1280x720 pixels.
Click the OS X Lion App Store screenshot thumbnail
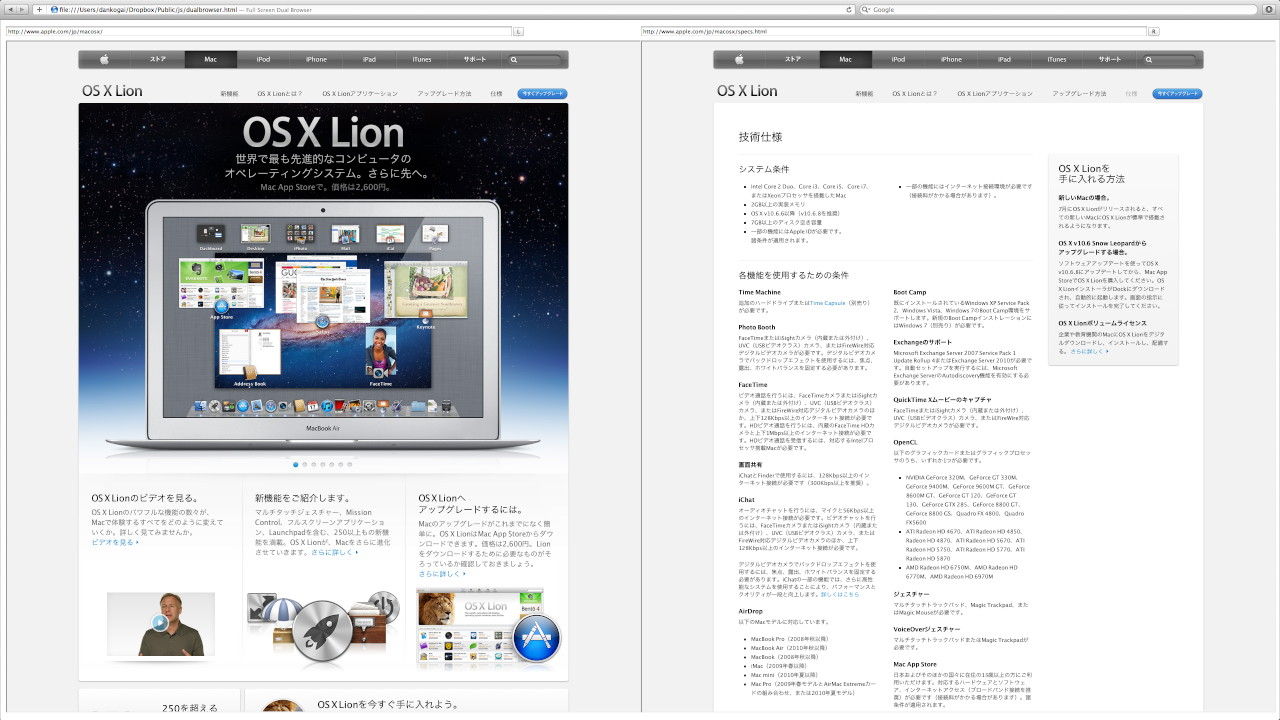click(480, 627)
